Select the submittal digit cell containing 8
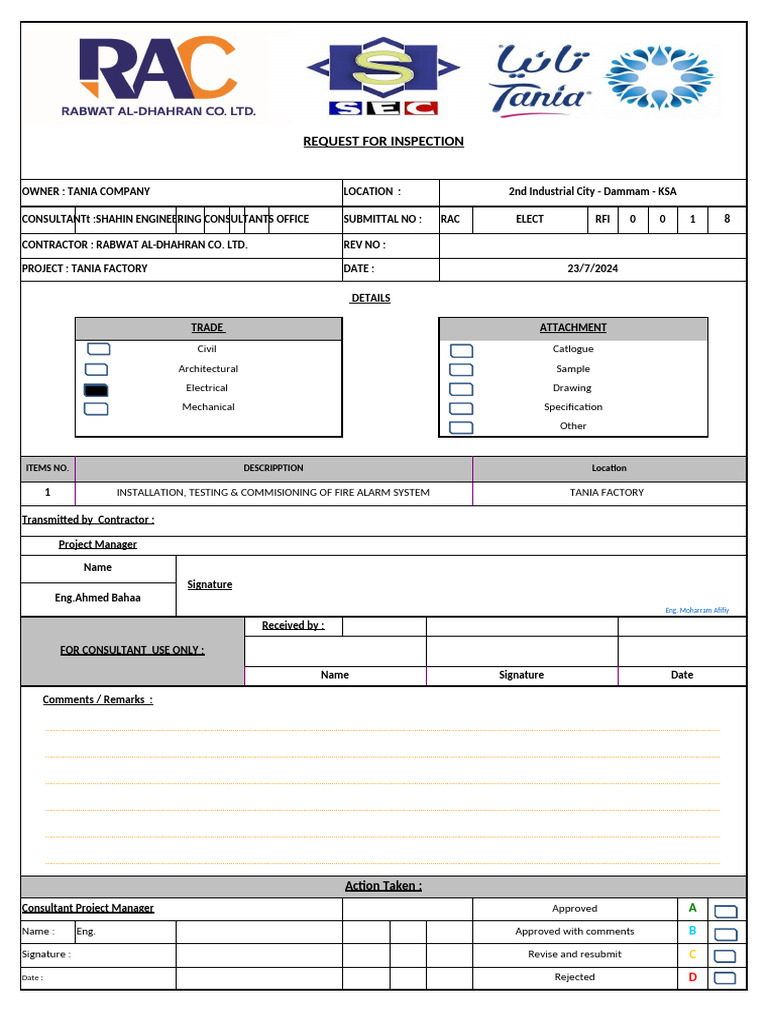The image size is (768, 1024). pos(727,219)
